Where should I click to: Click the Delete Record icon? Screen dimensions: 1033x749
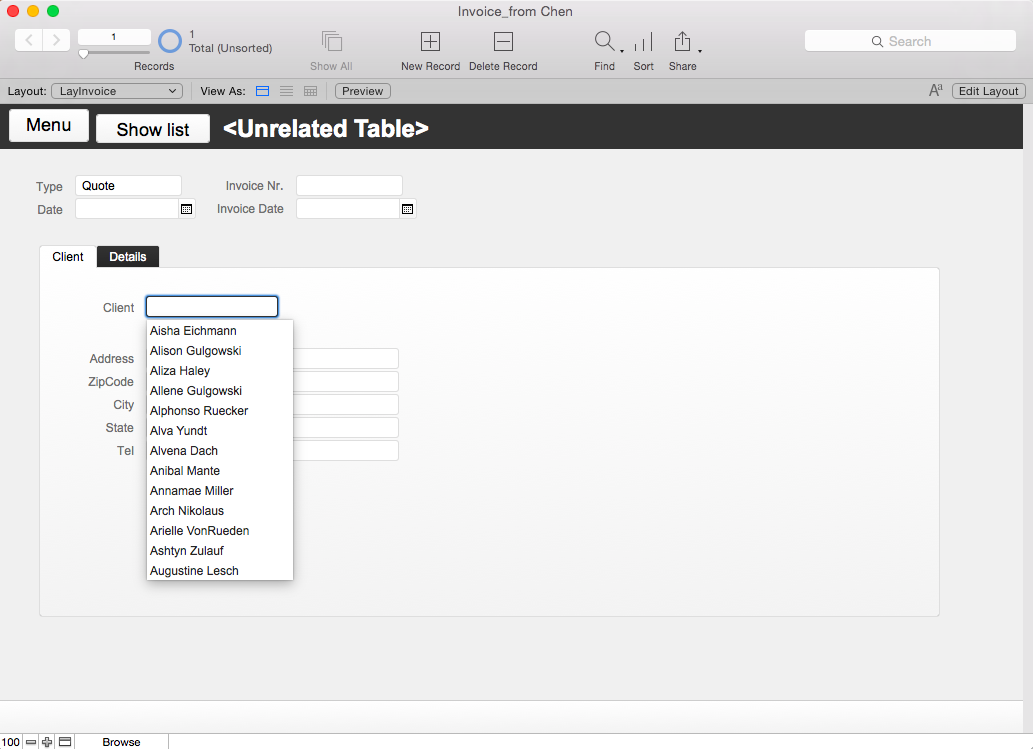[503, 42]
